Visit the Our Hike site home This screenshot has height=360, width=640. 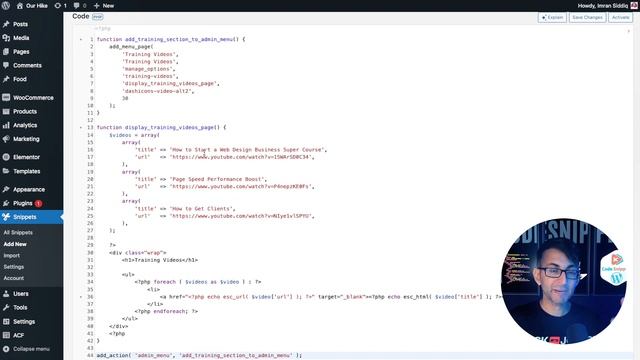[x=32, y=6]
